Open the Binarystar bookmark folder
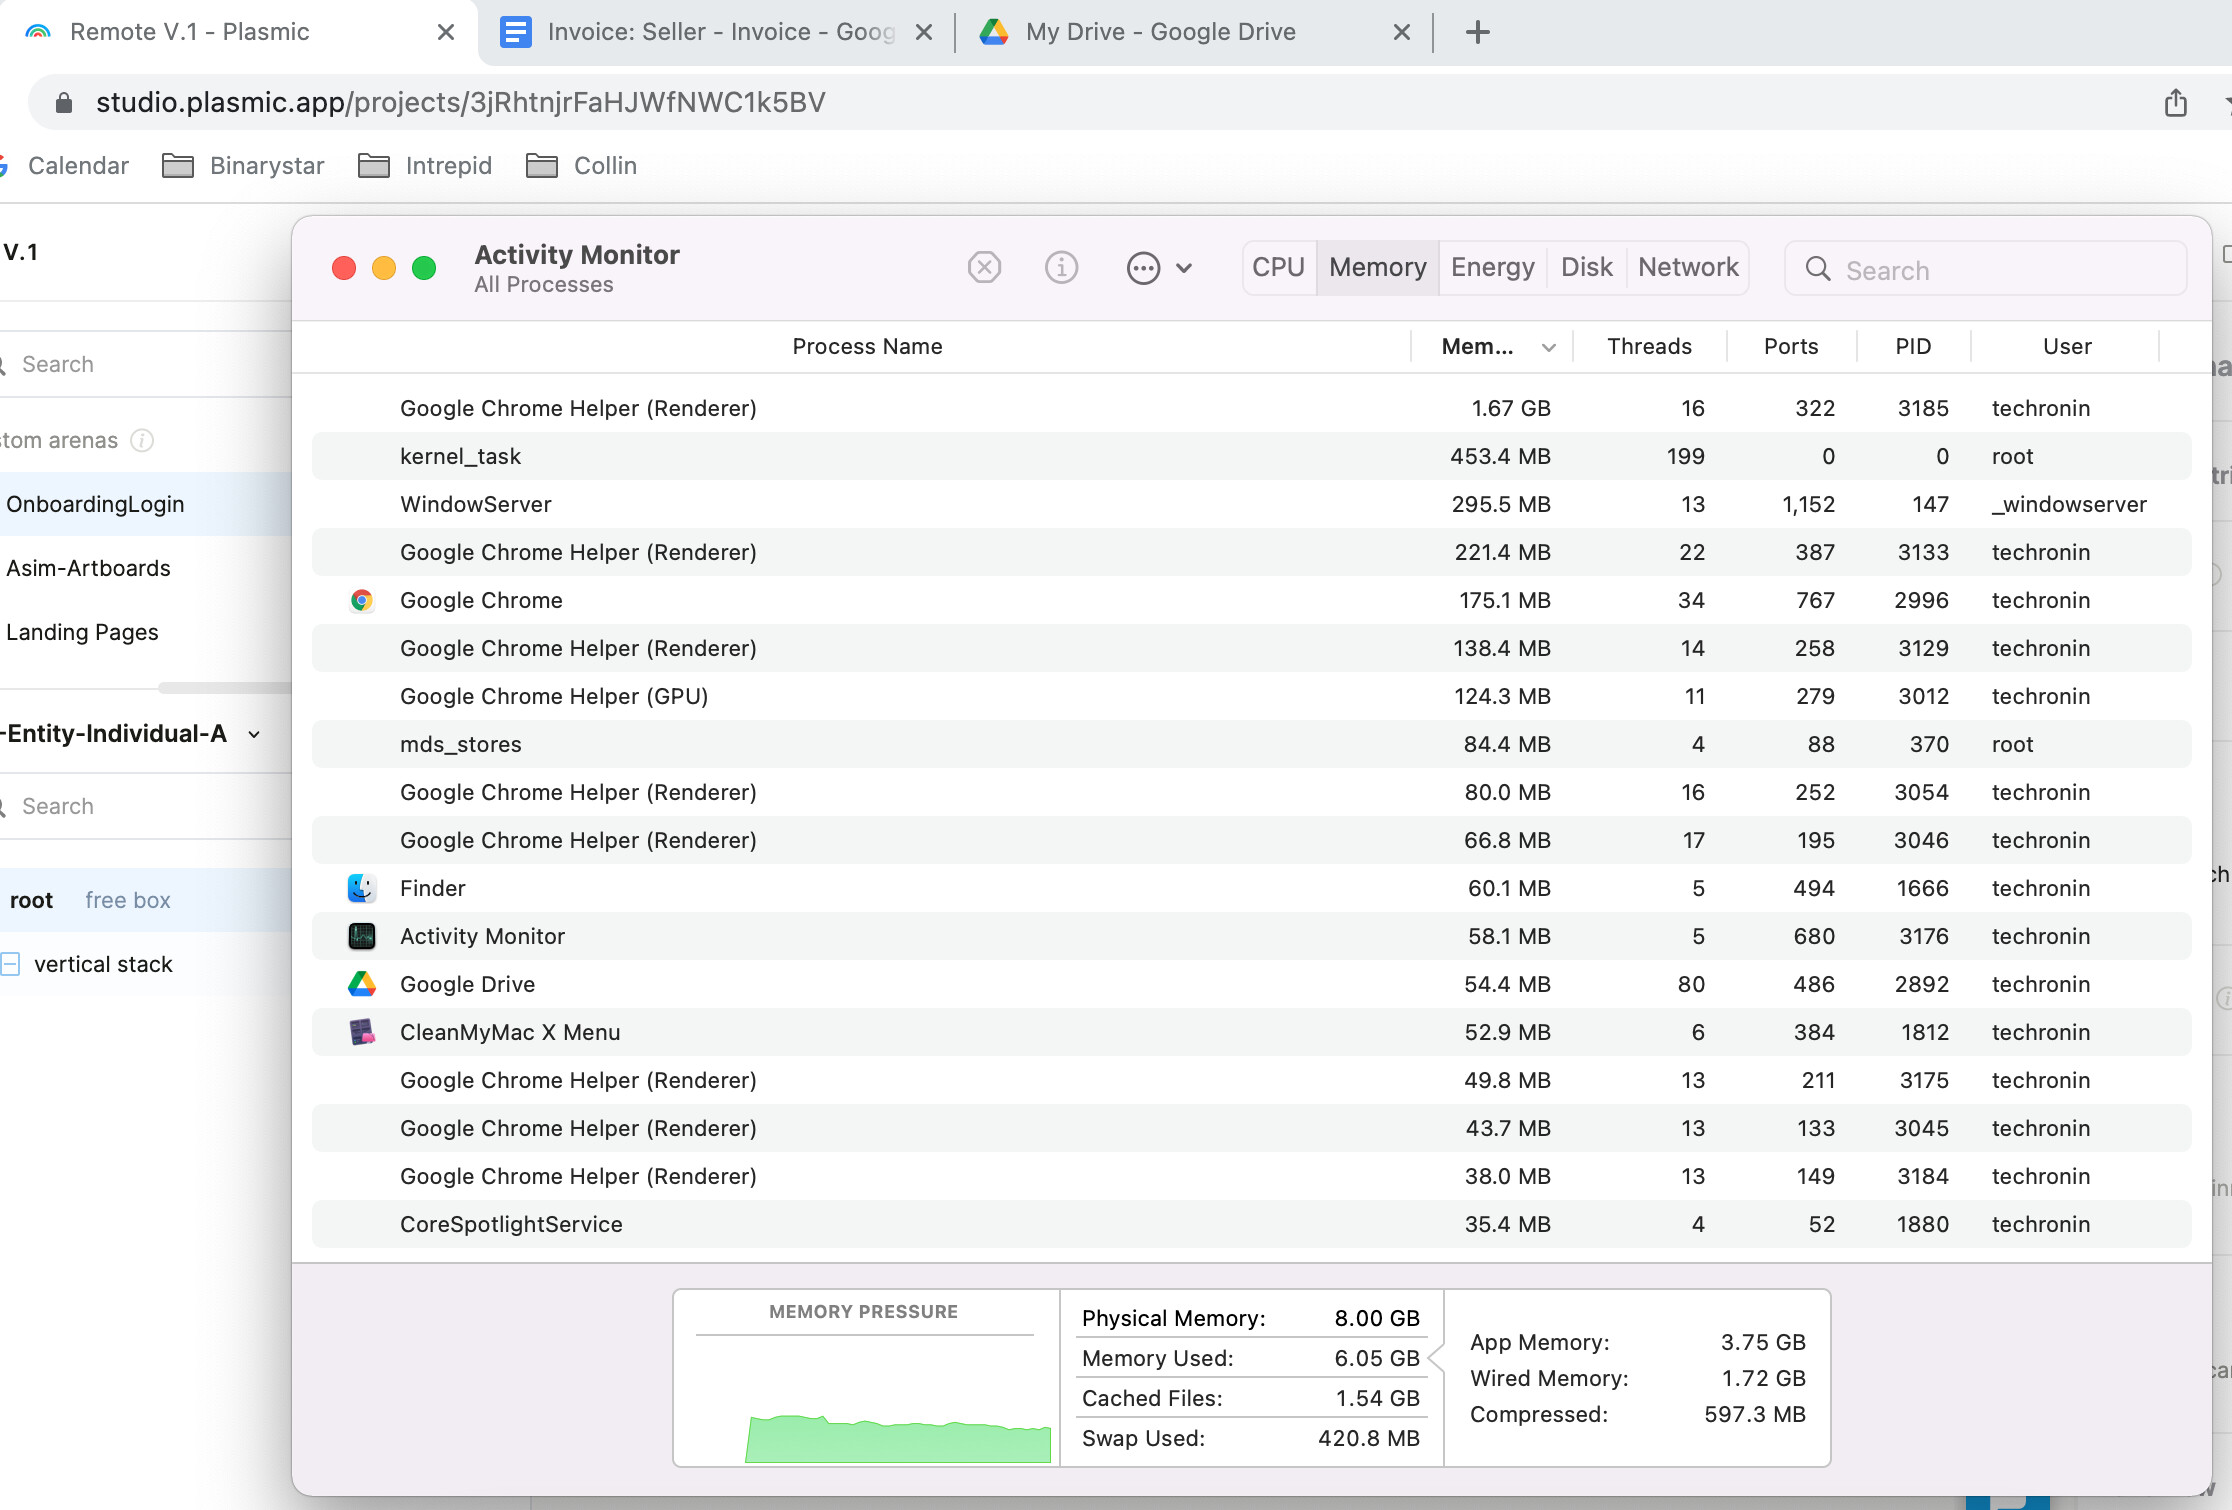Viewport: 2232px width, 1510px height. tap(244, 166)
